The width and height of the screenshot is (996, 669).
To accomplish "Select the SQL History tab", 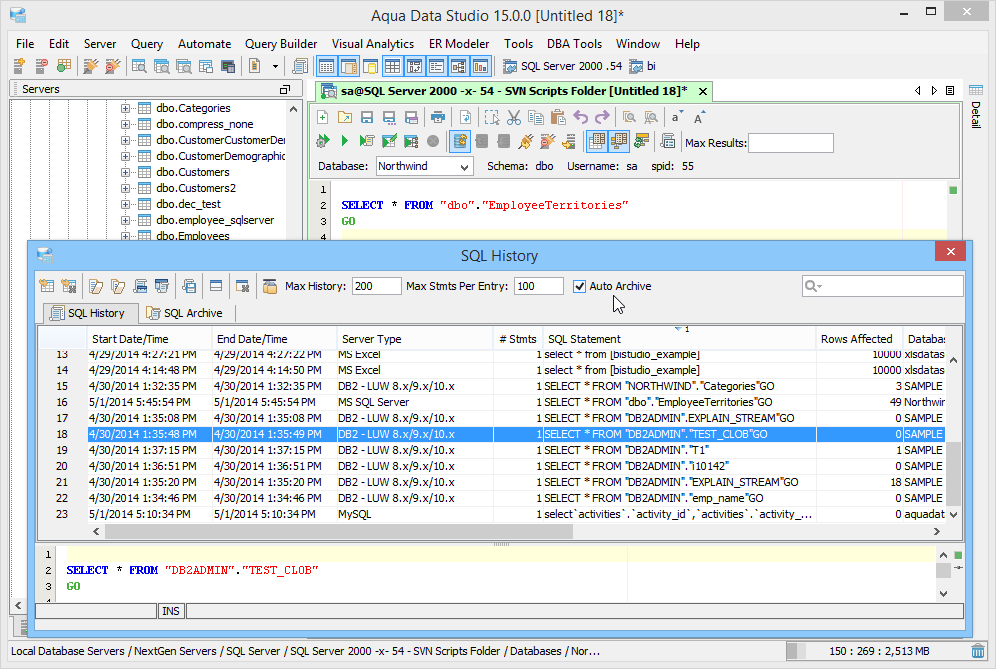I will [89, 313].
